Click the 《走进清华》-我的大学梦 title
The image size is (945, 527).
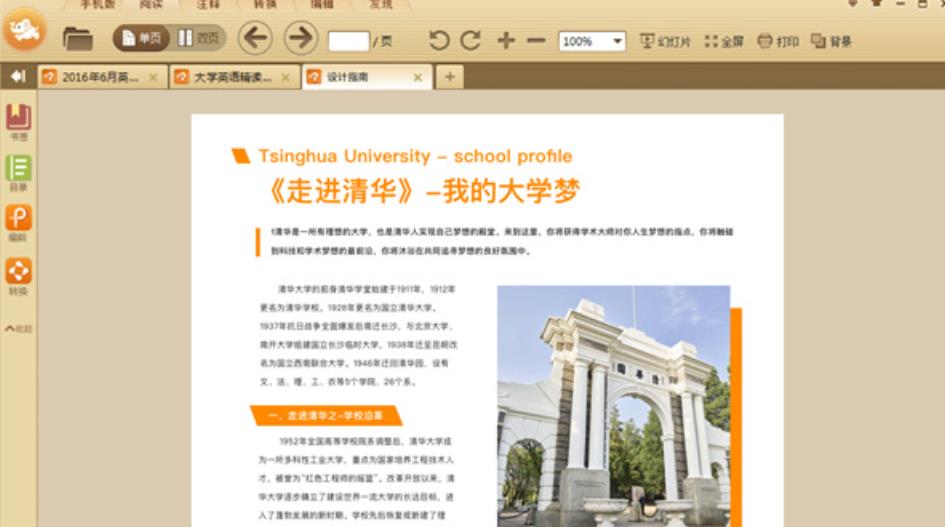422,191
